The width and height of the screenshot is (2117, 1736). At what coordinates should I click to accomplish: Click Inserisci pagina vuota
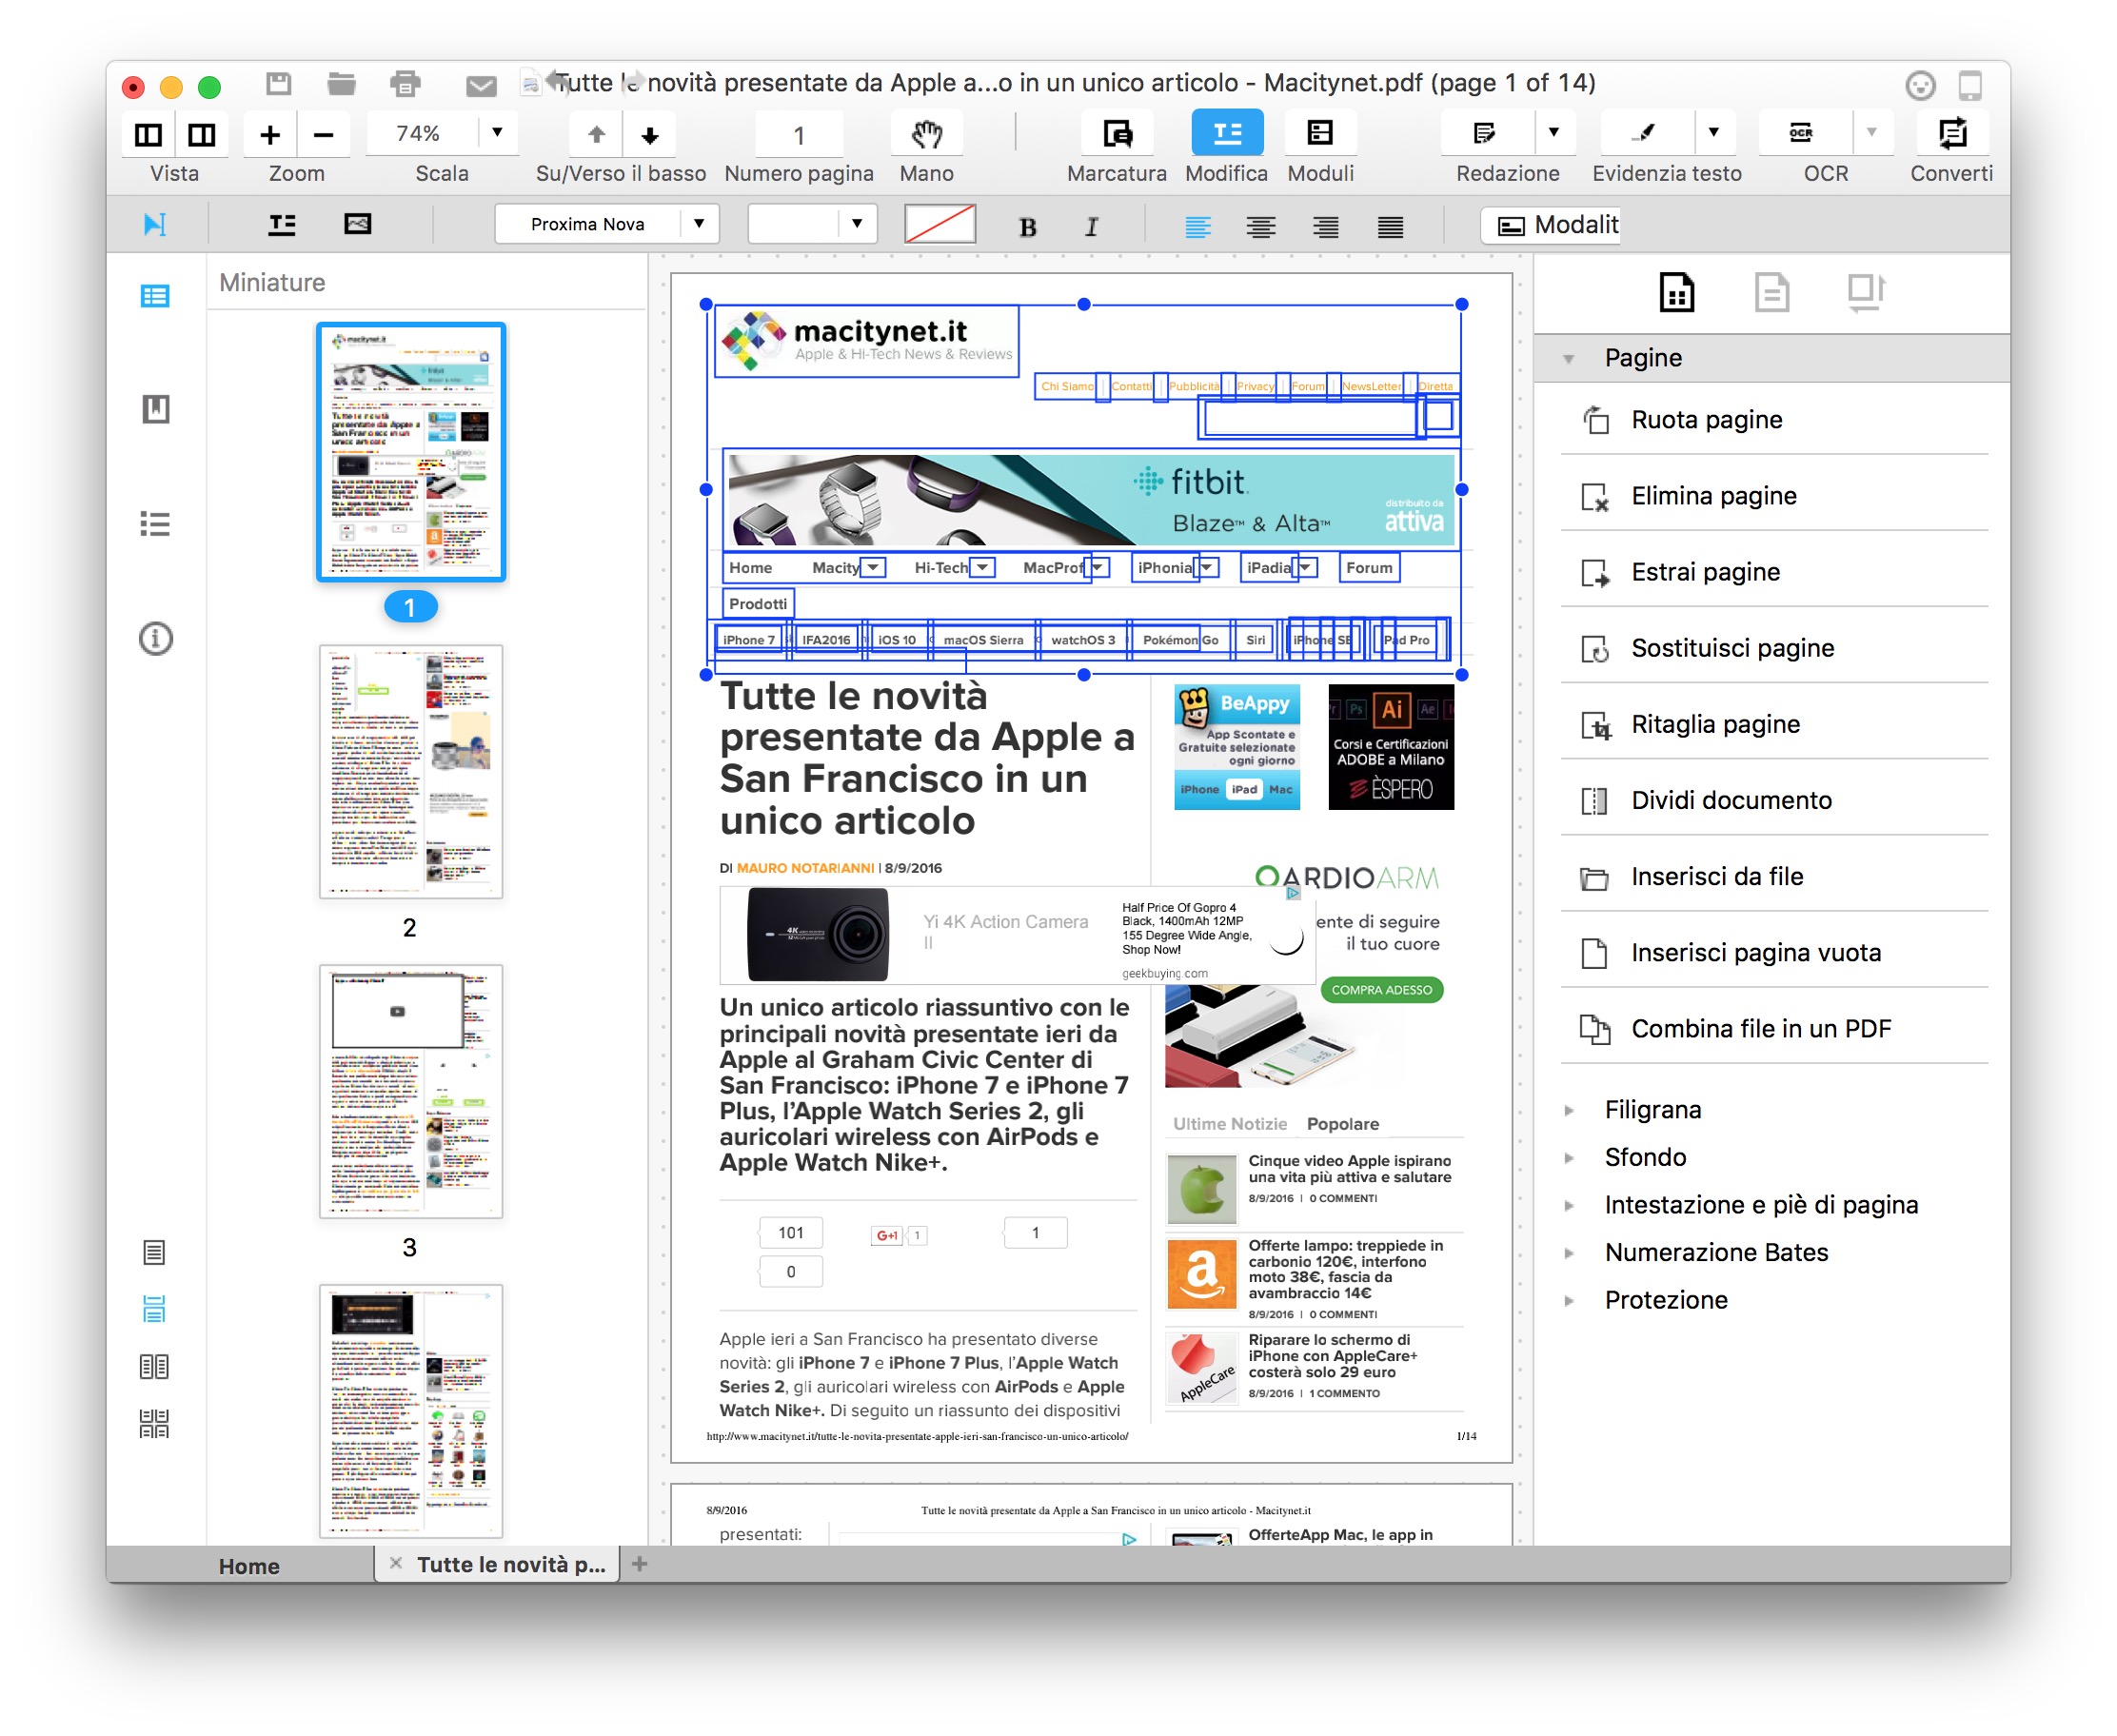coord(1755,952)
